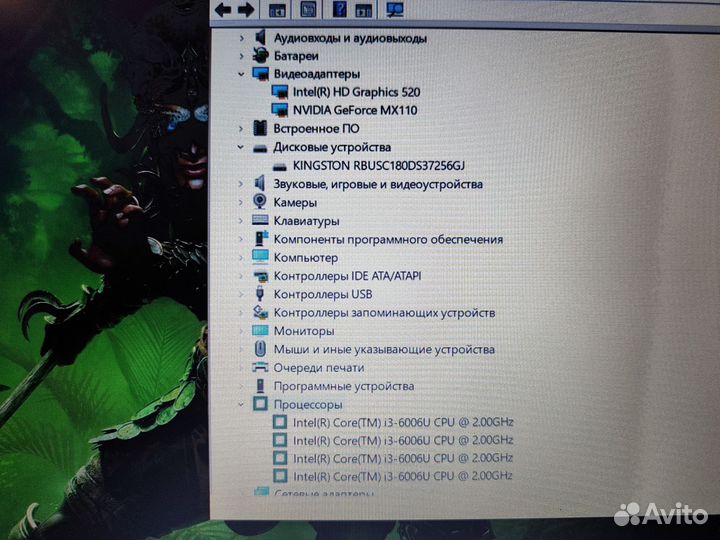
Task: Expand the Камеры node
Action: (241, 202)
